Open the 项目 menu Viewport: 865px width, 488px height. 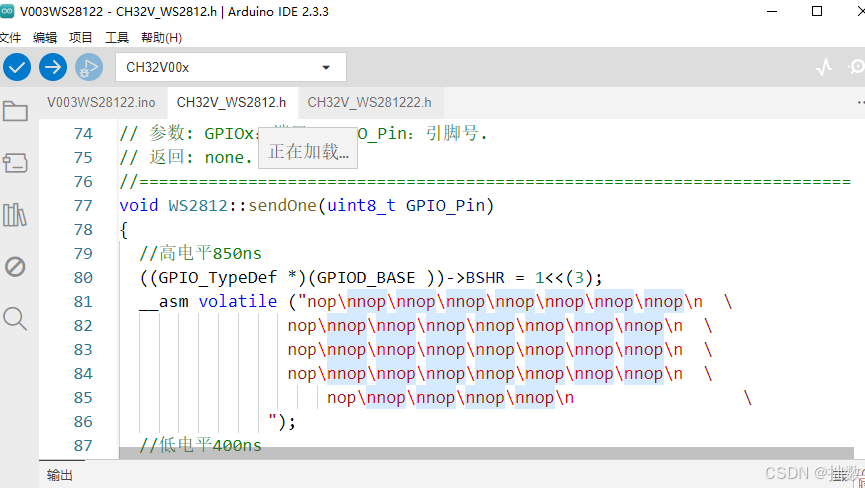[81, 37]
